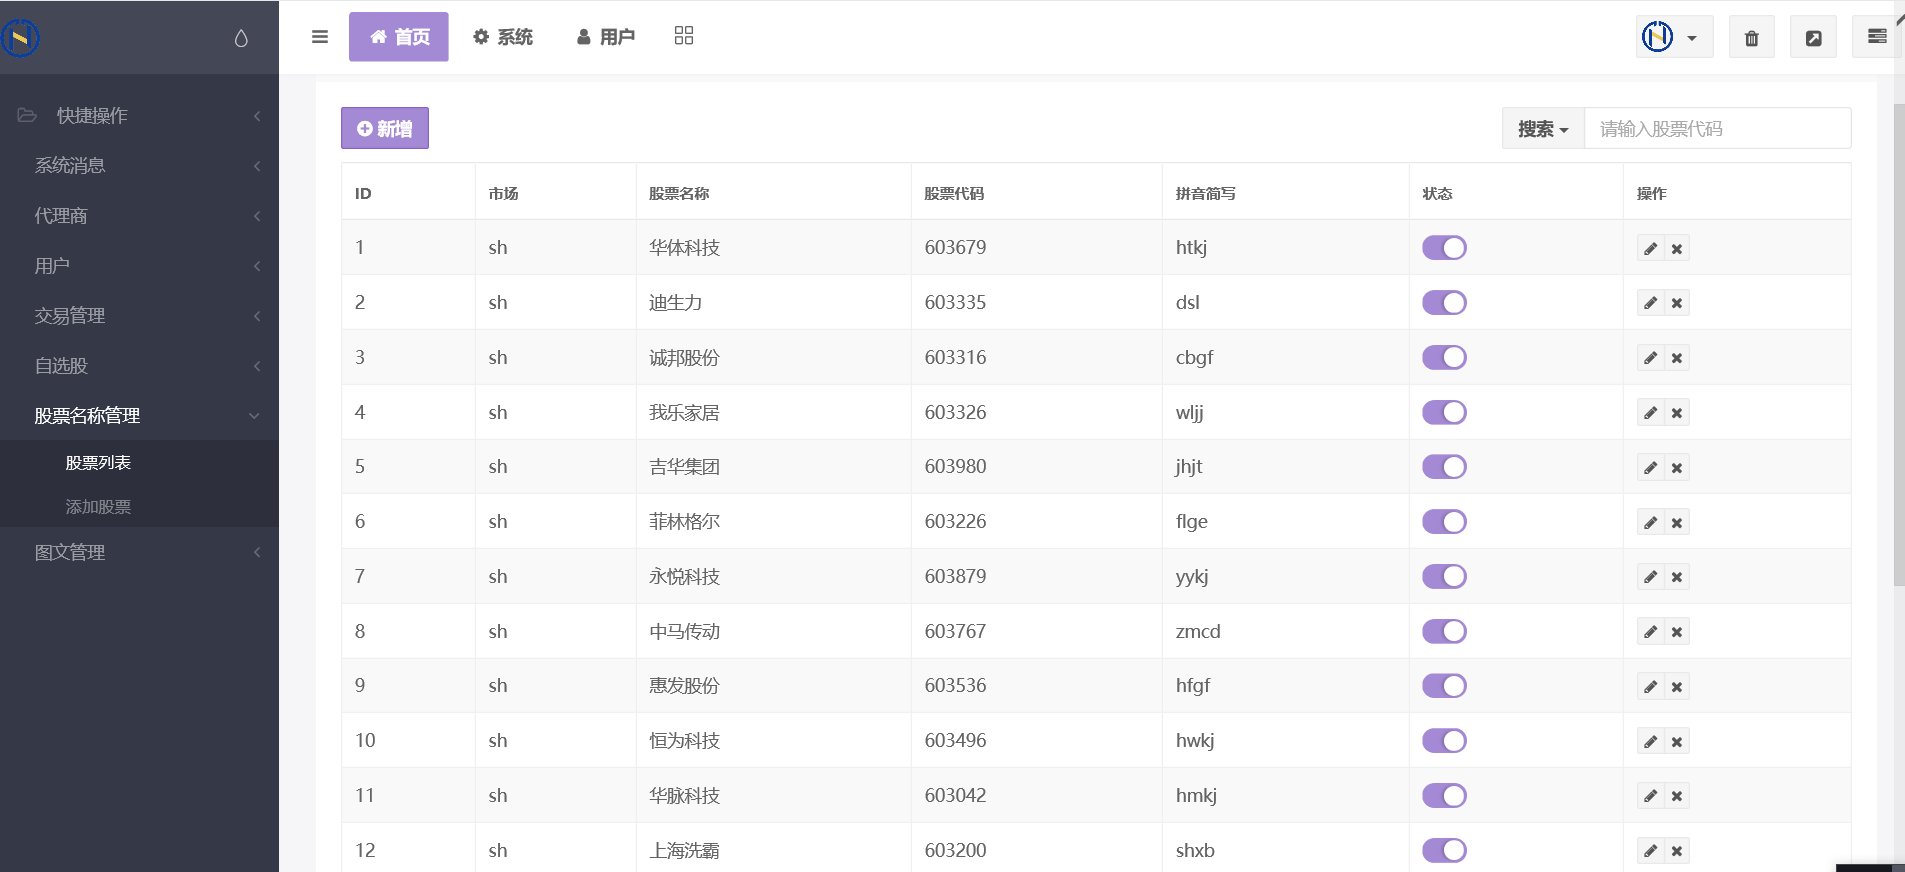Click the page vertical scrollbar

point(1898,345)
